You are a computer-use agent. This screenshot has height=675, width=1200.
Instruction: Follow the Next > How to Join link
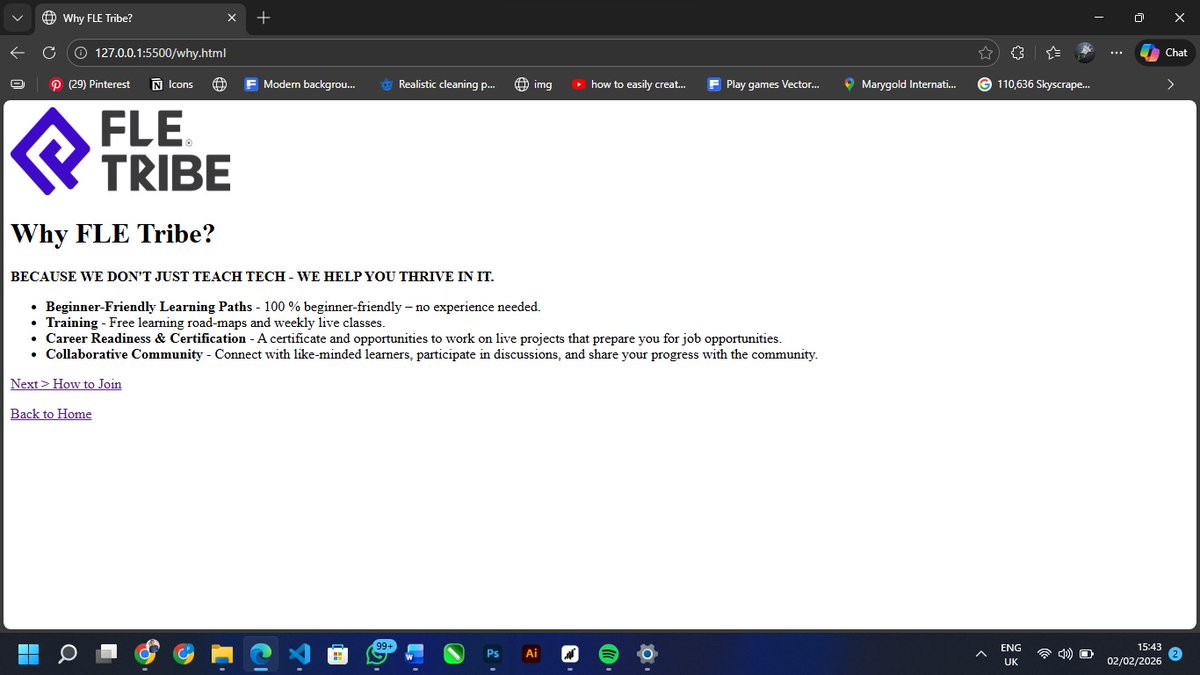pos(66,384)
